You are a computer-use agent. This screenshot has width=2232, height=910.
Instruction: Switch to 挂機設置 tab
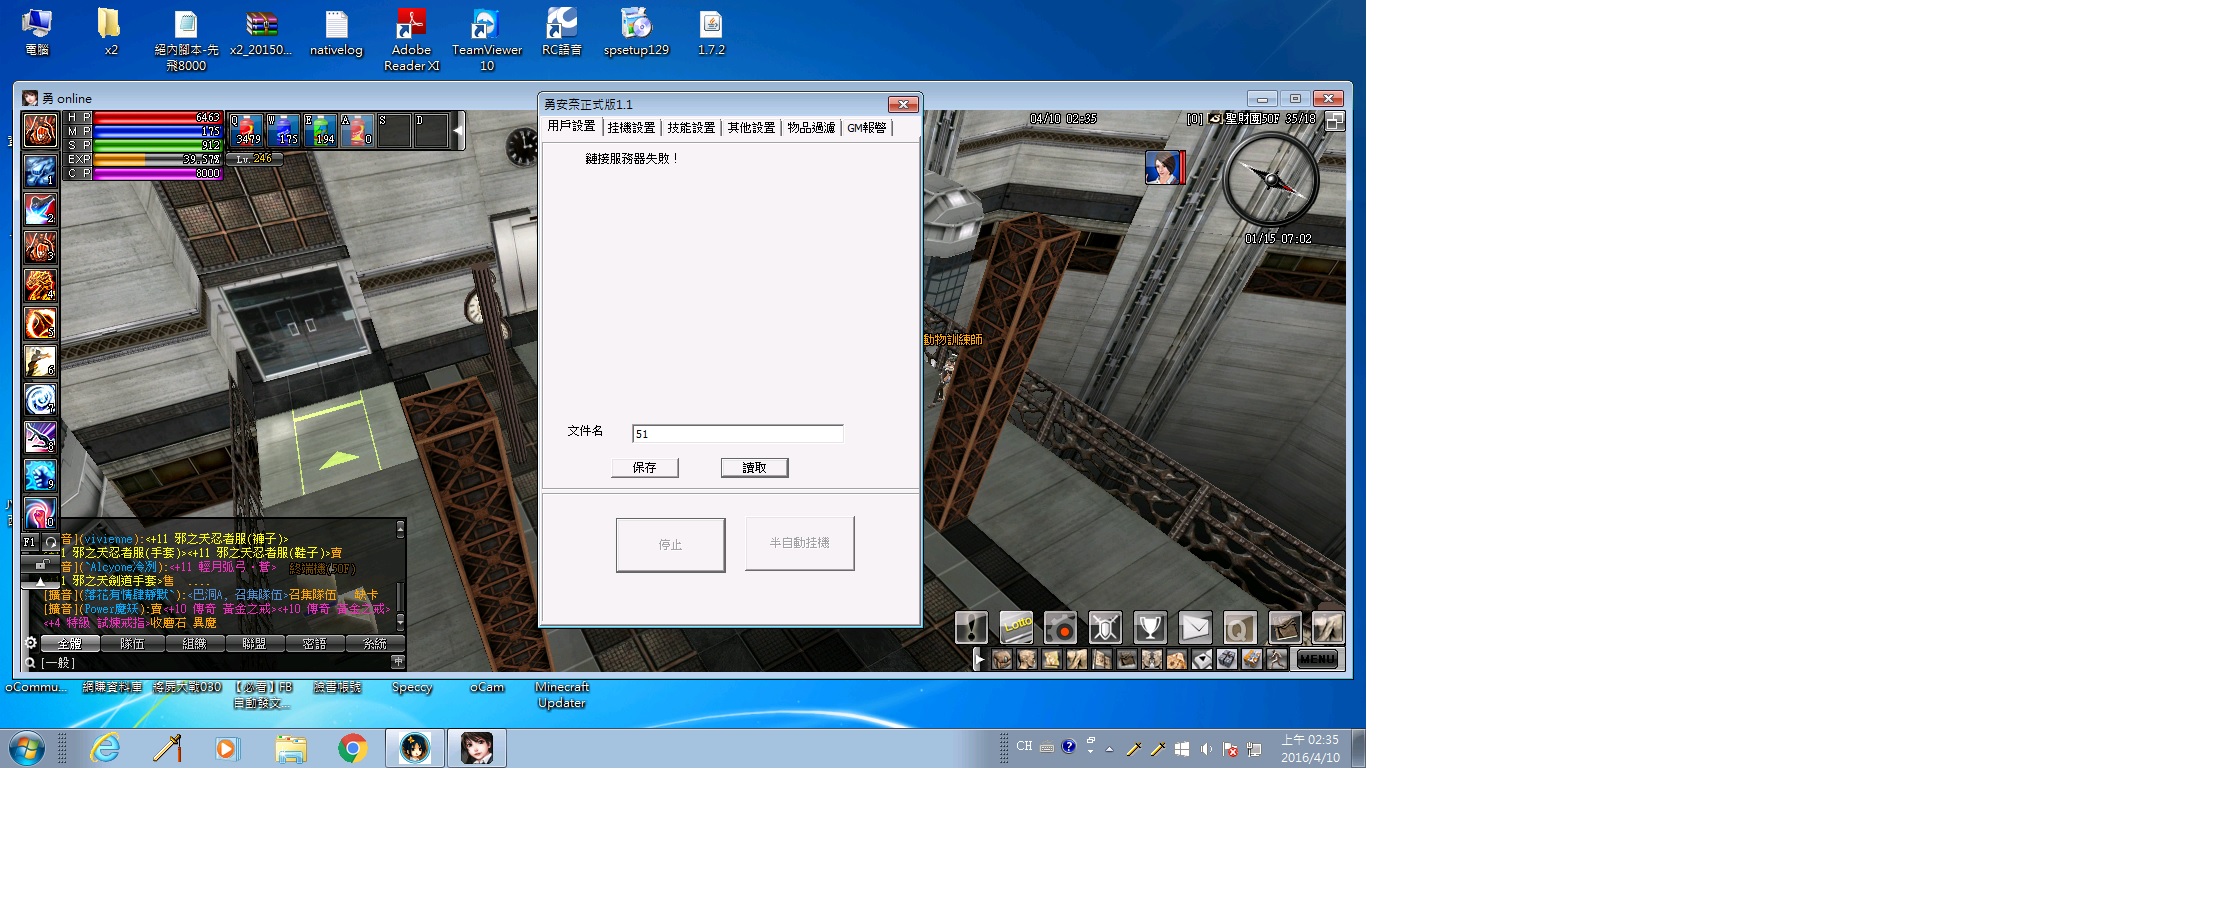(631, 128)
